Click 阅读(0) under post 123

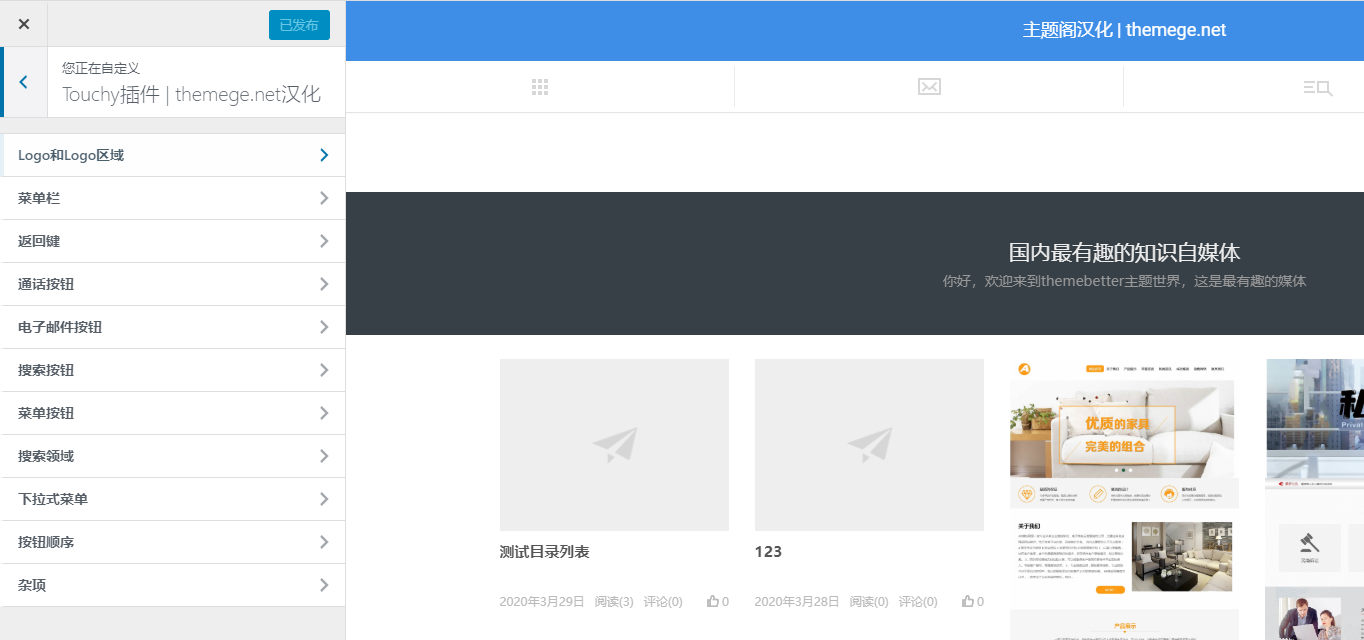869,602
